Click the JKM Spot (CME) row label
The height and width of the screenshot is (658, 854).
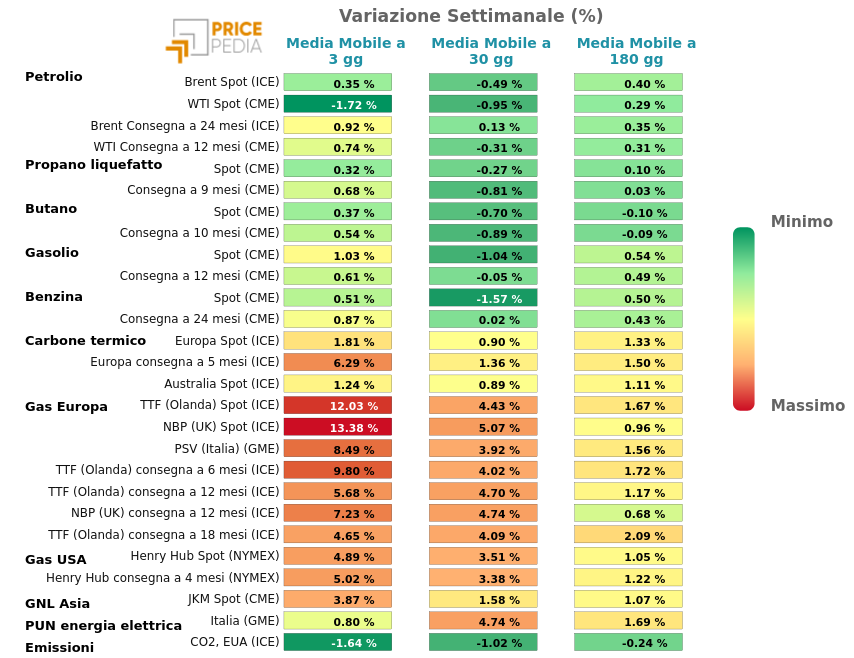pyautogui.click(x=234, y=599)
